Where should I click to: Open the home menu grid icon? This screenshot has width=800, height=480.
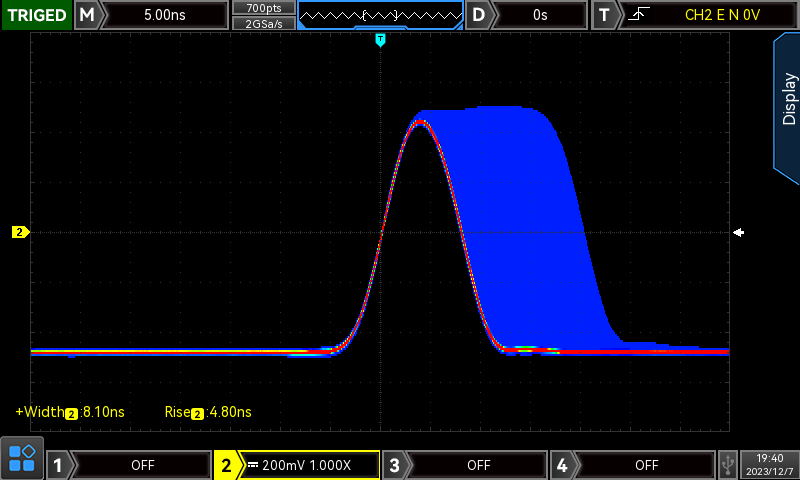click(x=21, y=458)
